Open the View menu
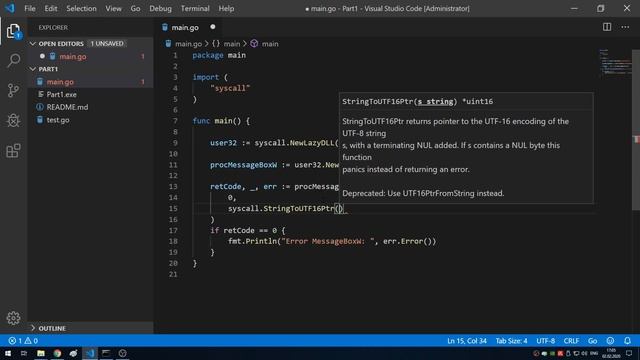Screen dimensions: 640x360 click(113, 8)
